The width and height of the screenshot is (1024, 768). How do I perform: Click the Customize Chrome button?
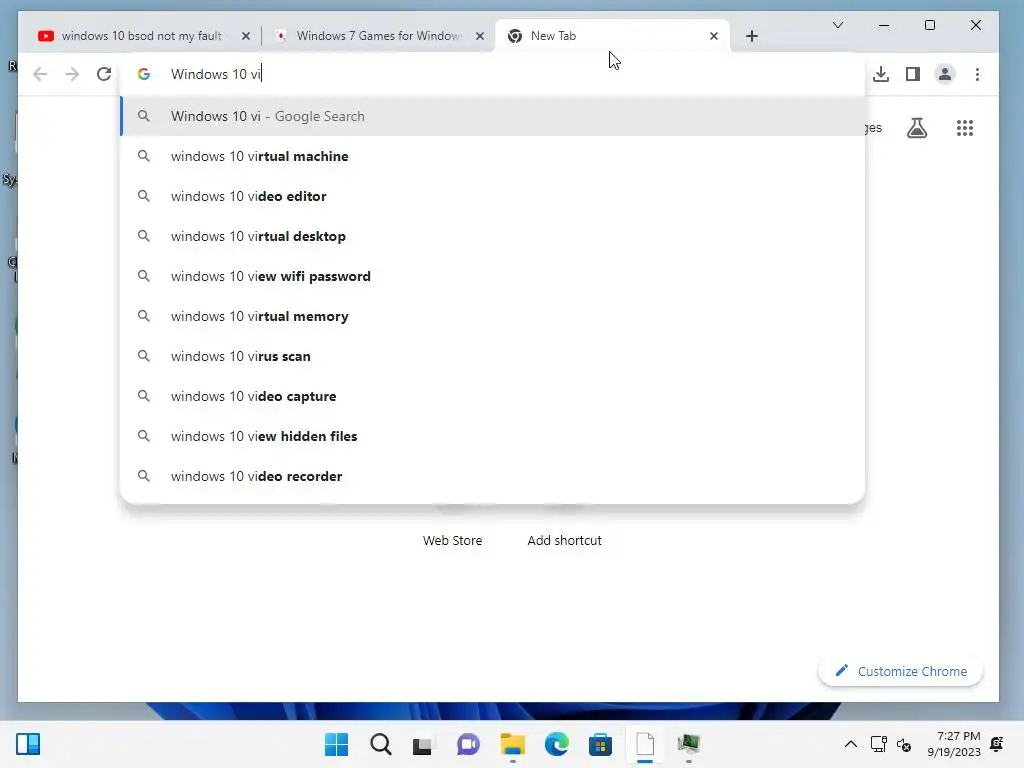[x=900, y=671]
